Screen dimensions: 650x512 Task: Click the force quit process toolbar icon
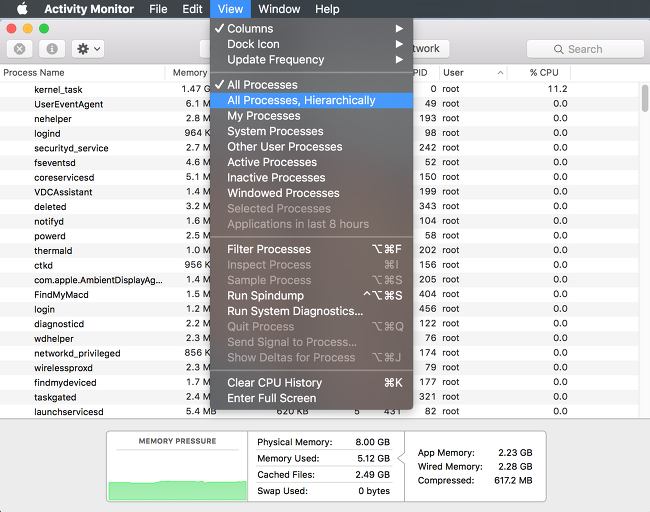[19, 49]
